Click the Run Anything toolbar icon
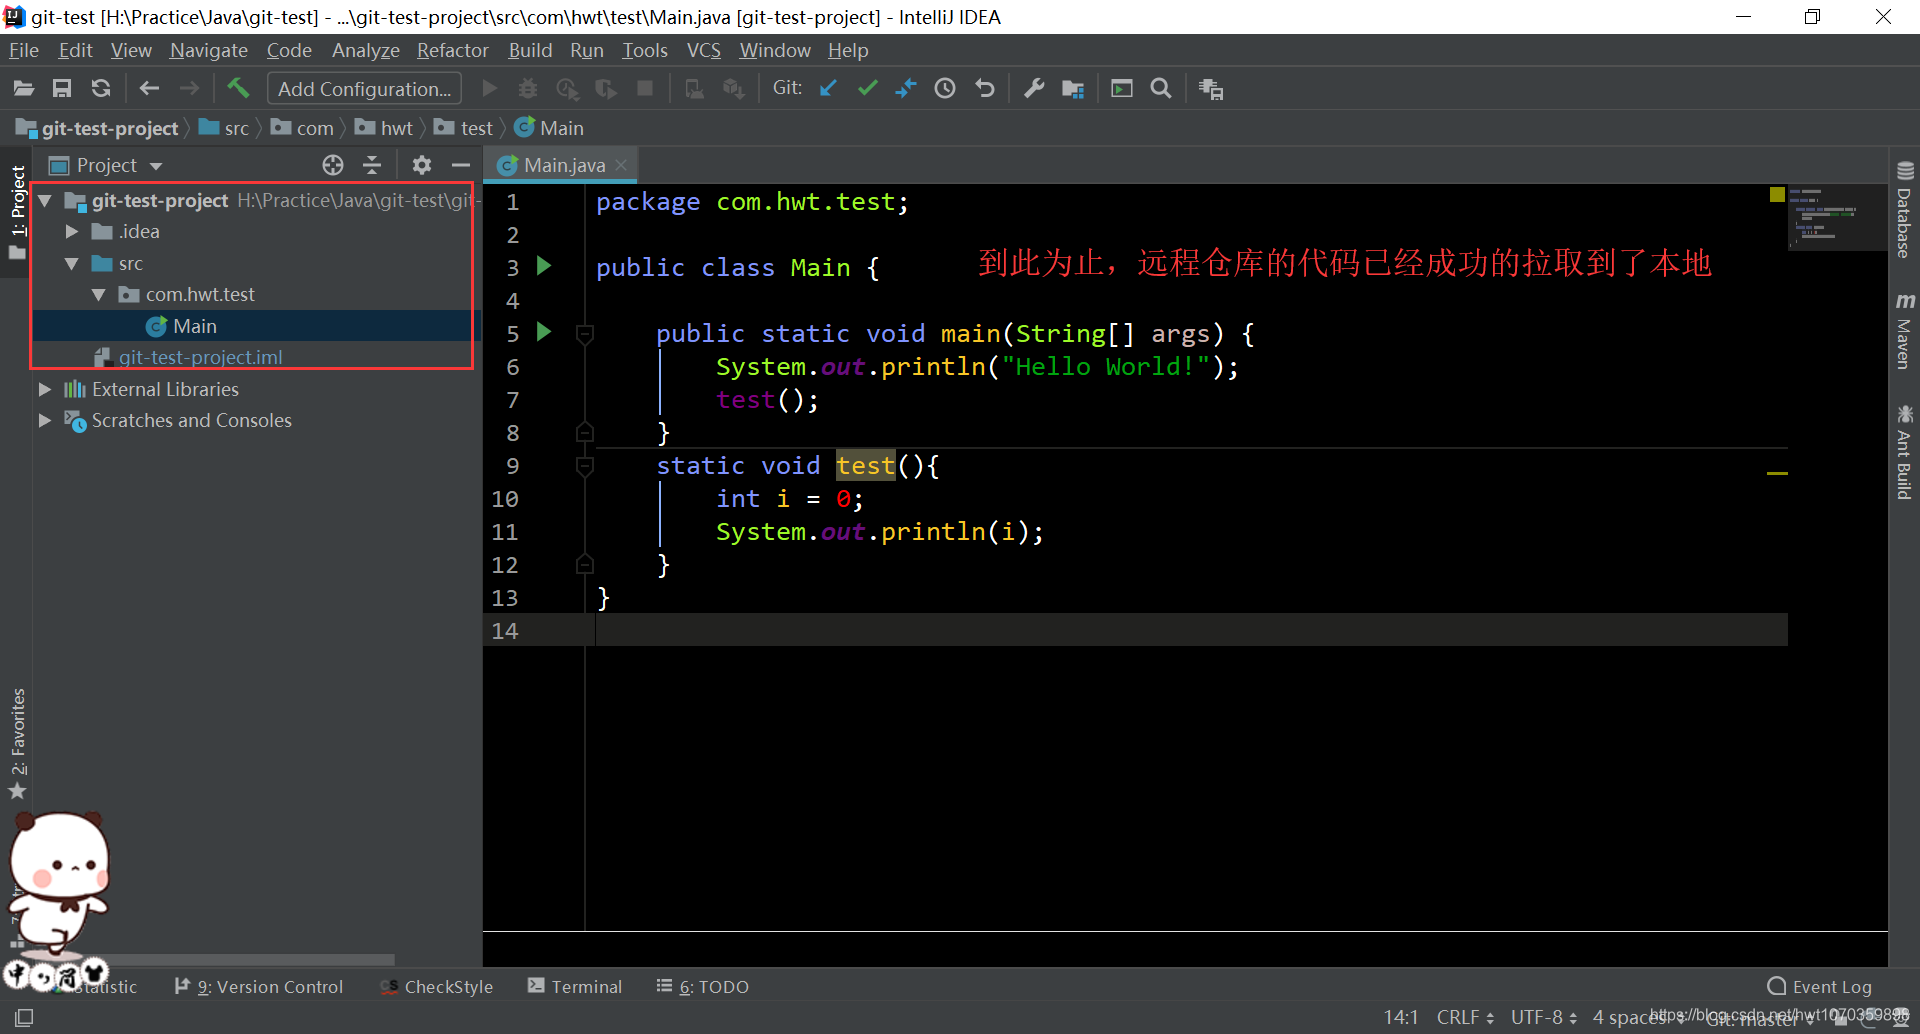This screenshot has width=1920, height=1034. click(1122, 89)
